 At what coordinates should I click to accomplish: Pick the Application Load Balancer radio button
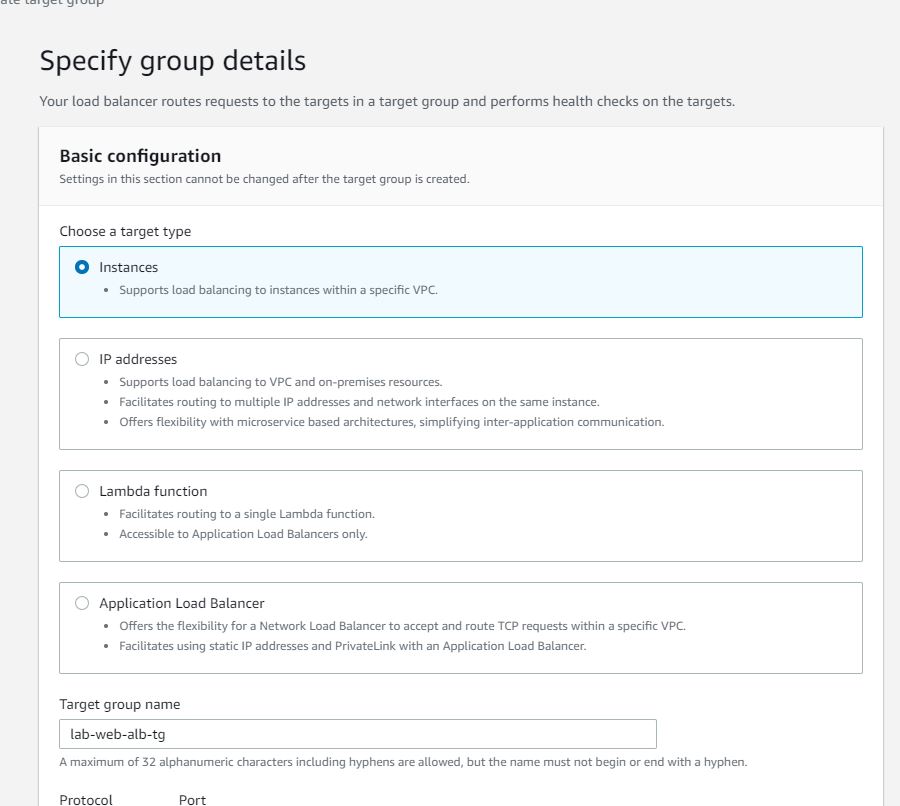click(x=82, y=604)
